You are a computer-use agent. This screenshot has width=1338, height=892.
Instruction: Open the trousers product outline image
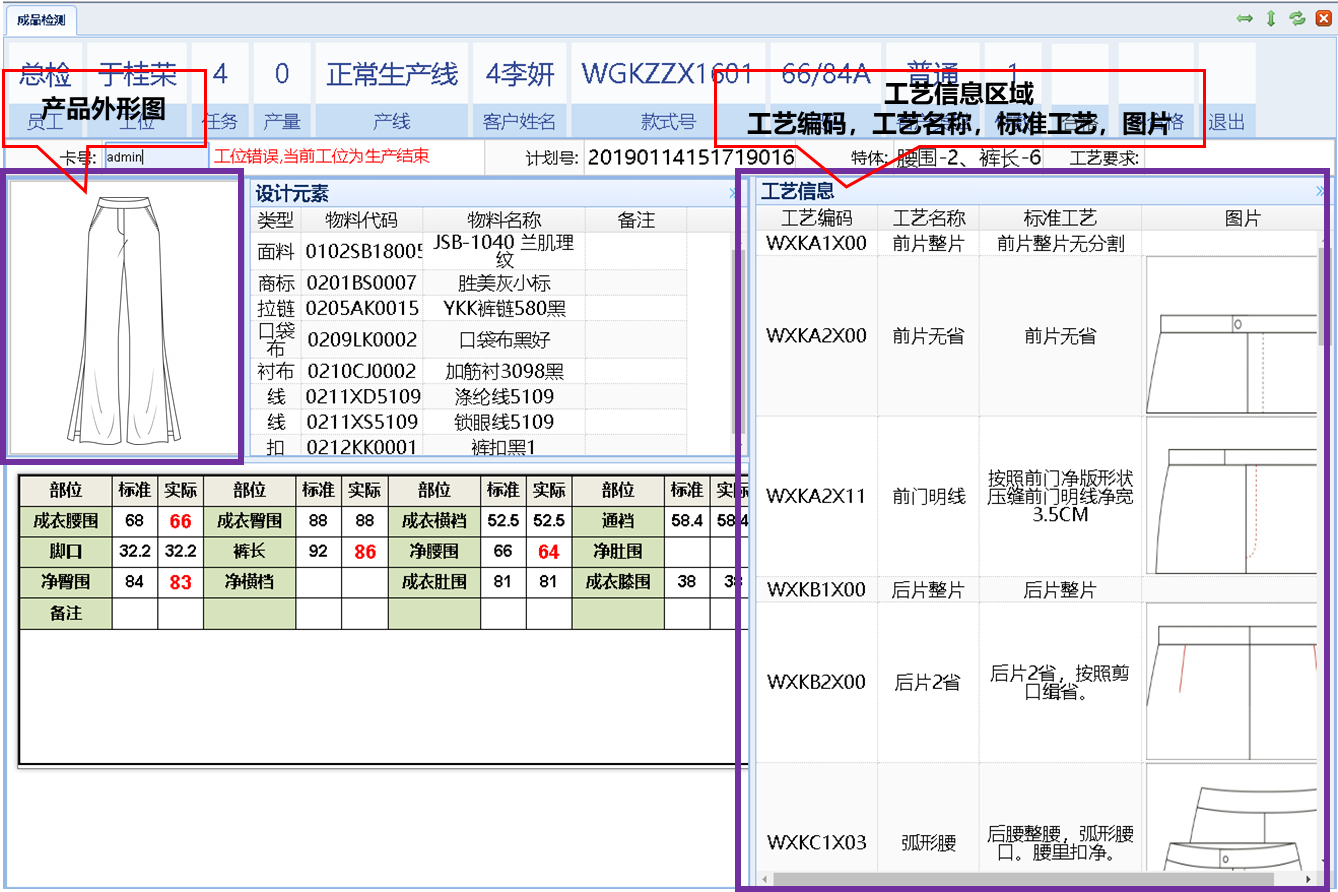[x=124, y=318]
